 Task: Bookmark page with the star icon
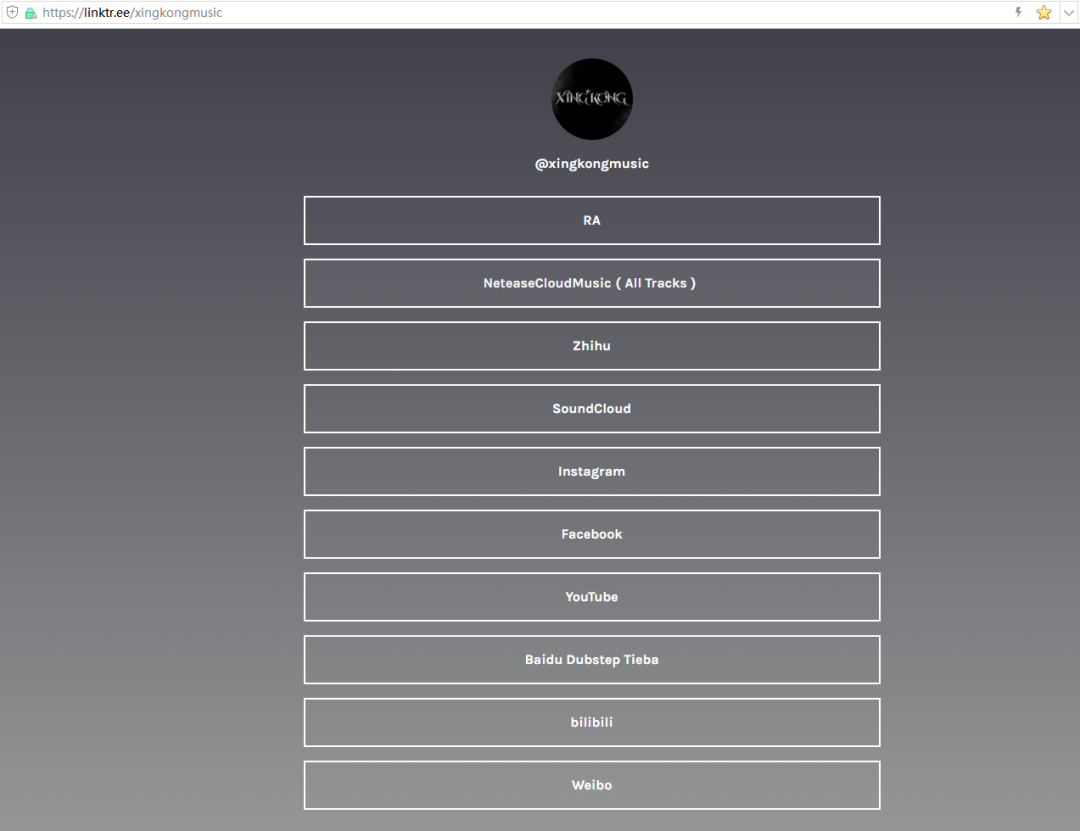[1043, 12]
